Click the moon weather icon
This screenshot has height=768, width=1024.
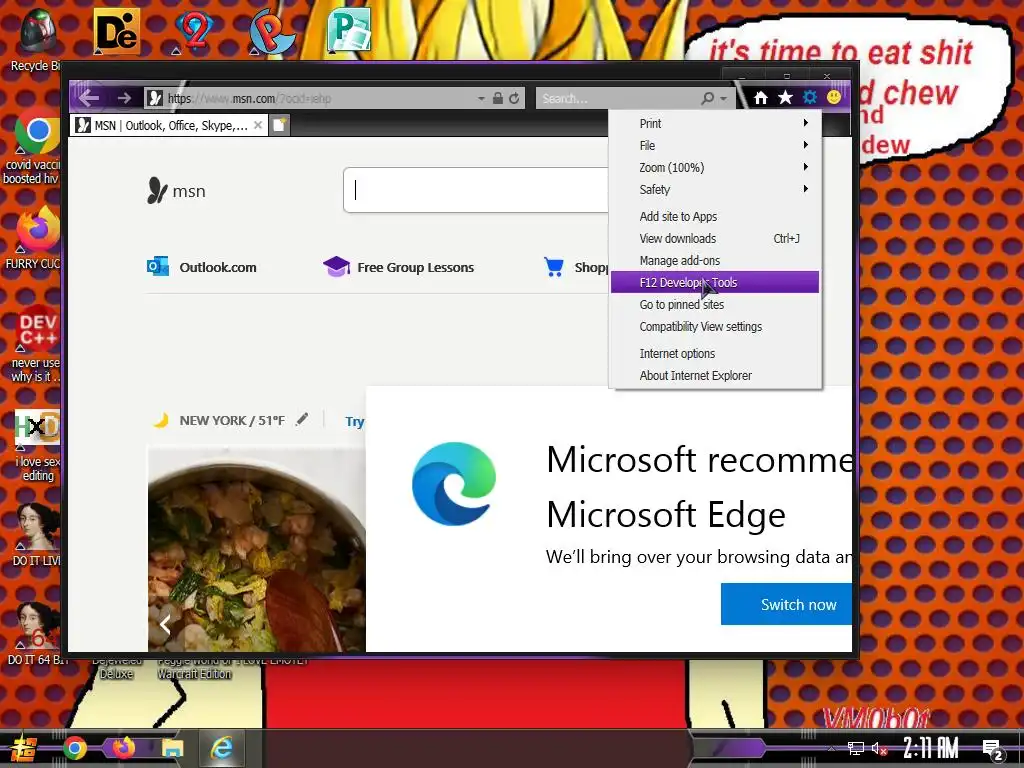coord(161,420)
